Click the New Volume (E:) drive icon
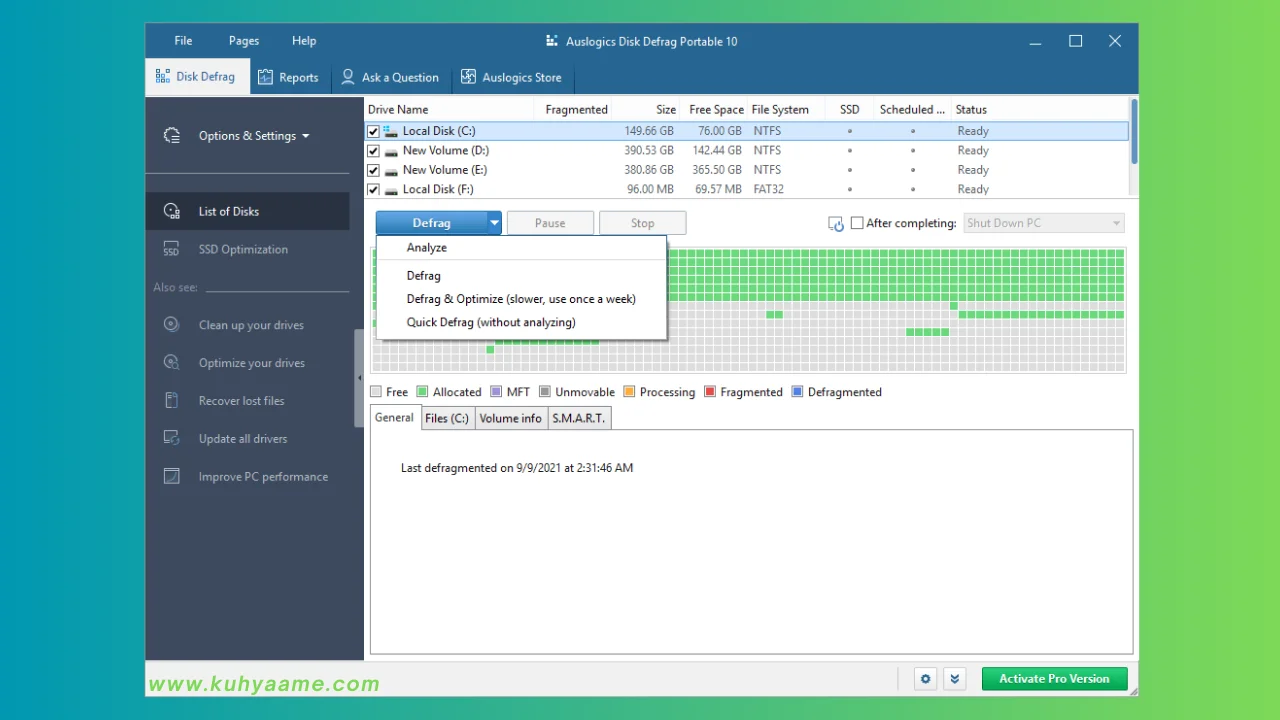1280x720 pixels. pos(391,170)
